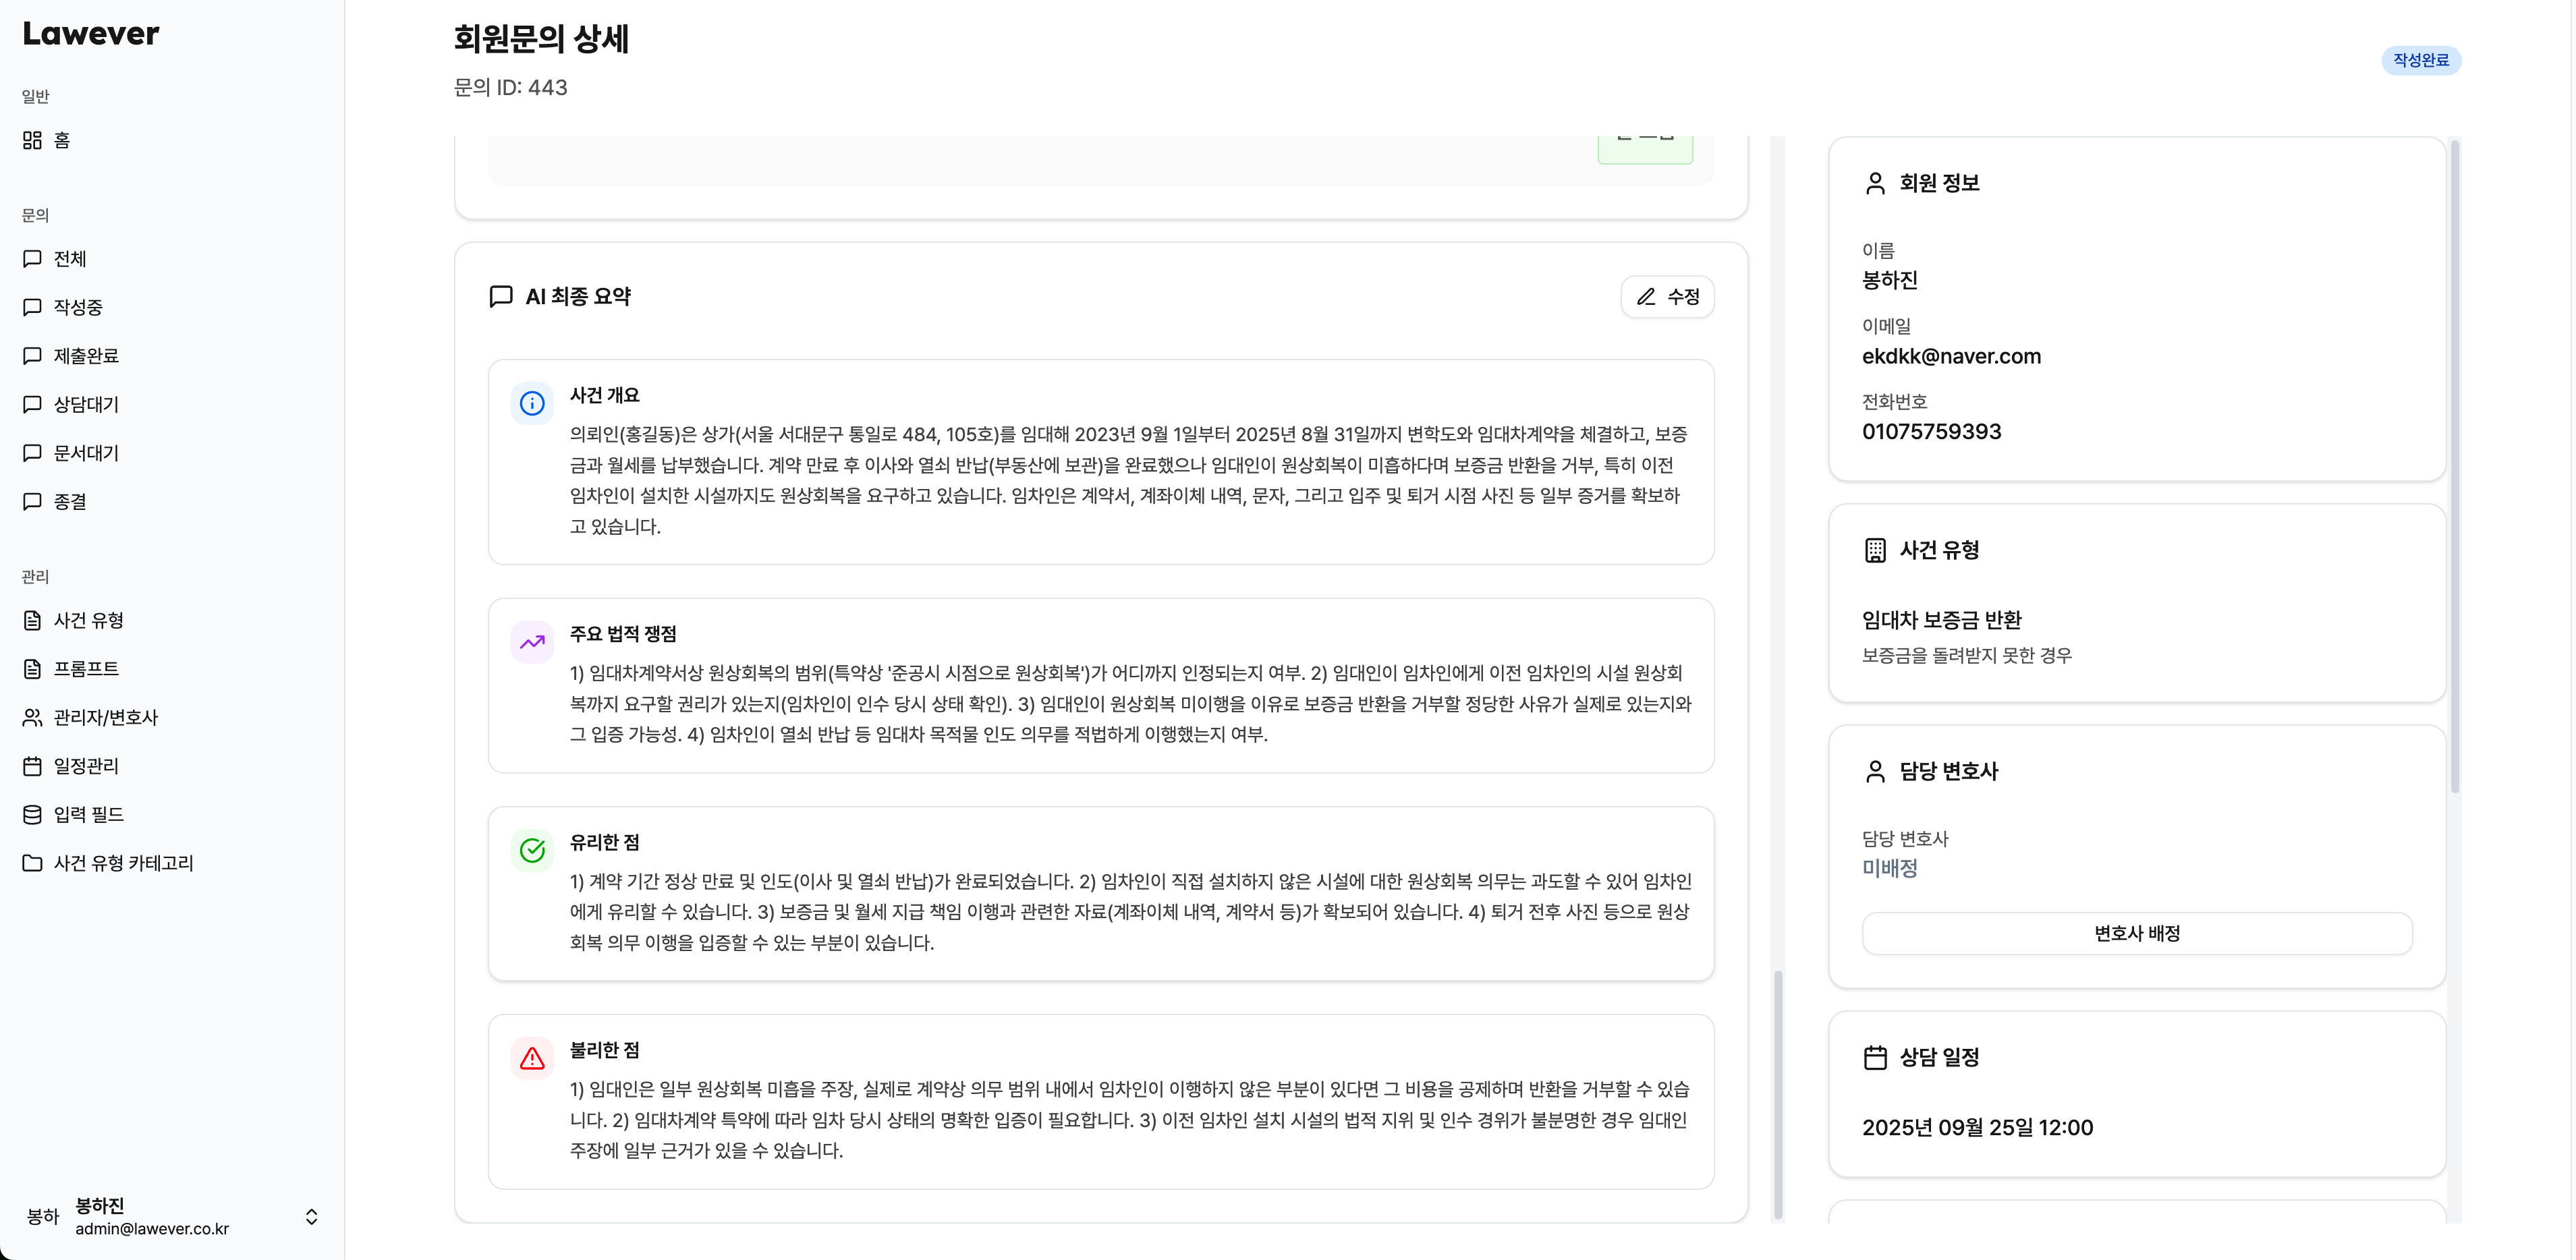Select the 관리자/변호사 people icon
This screenshot has width=2576, height=1260.
coord(32,717)
